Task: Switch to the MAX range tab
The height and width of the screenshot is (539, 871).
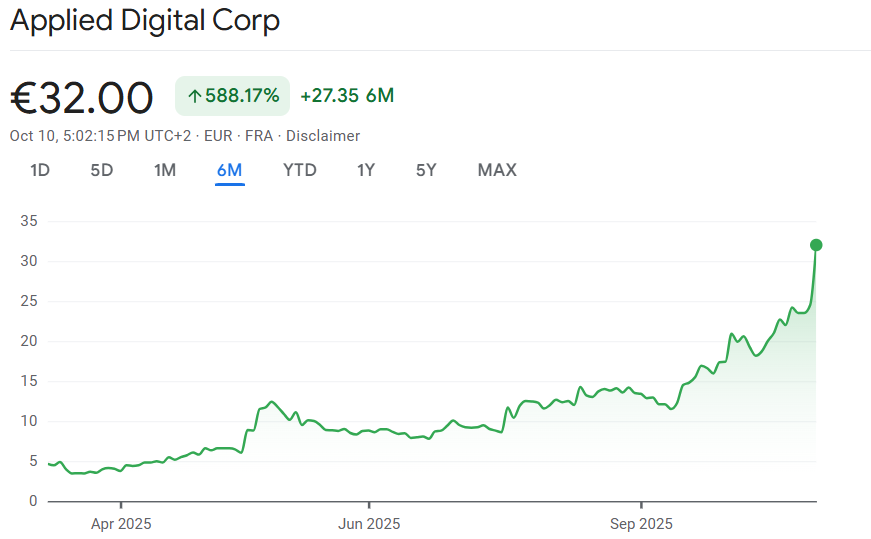Action: [497, 170]
